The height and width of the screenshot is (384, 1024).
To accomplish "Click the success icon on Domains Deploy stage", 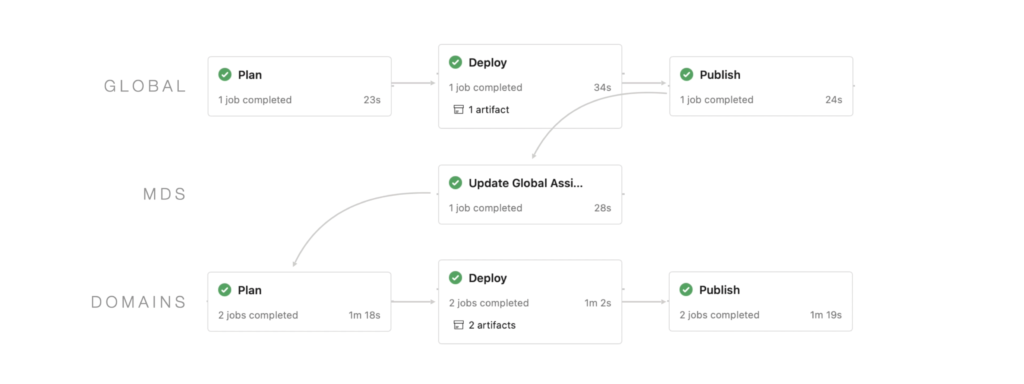I will pyautogui.click(x=455, y=278).
